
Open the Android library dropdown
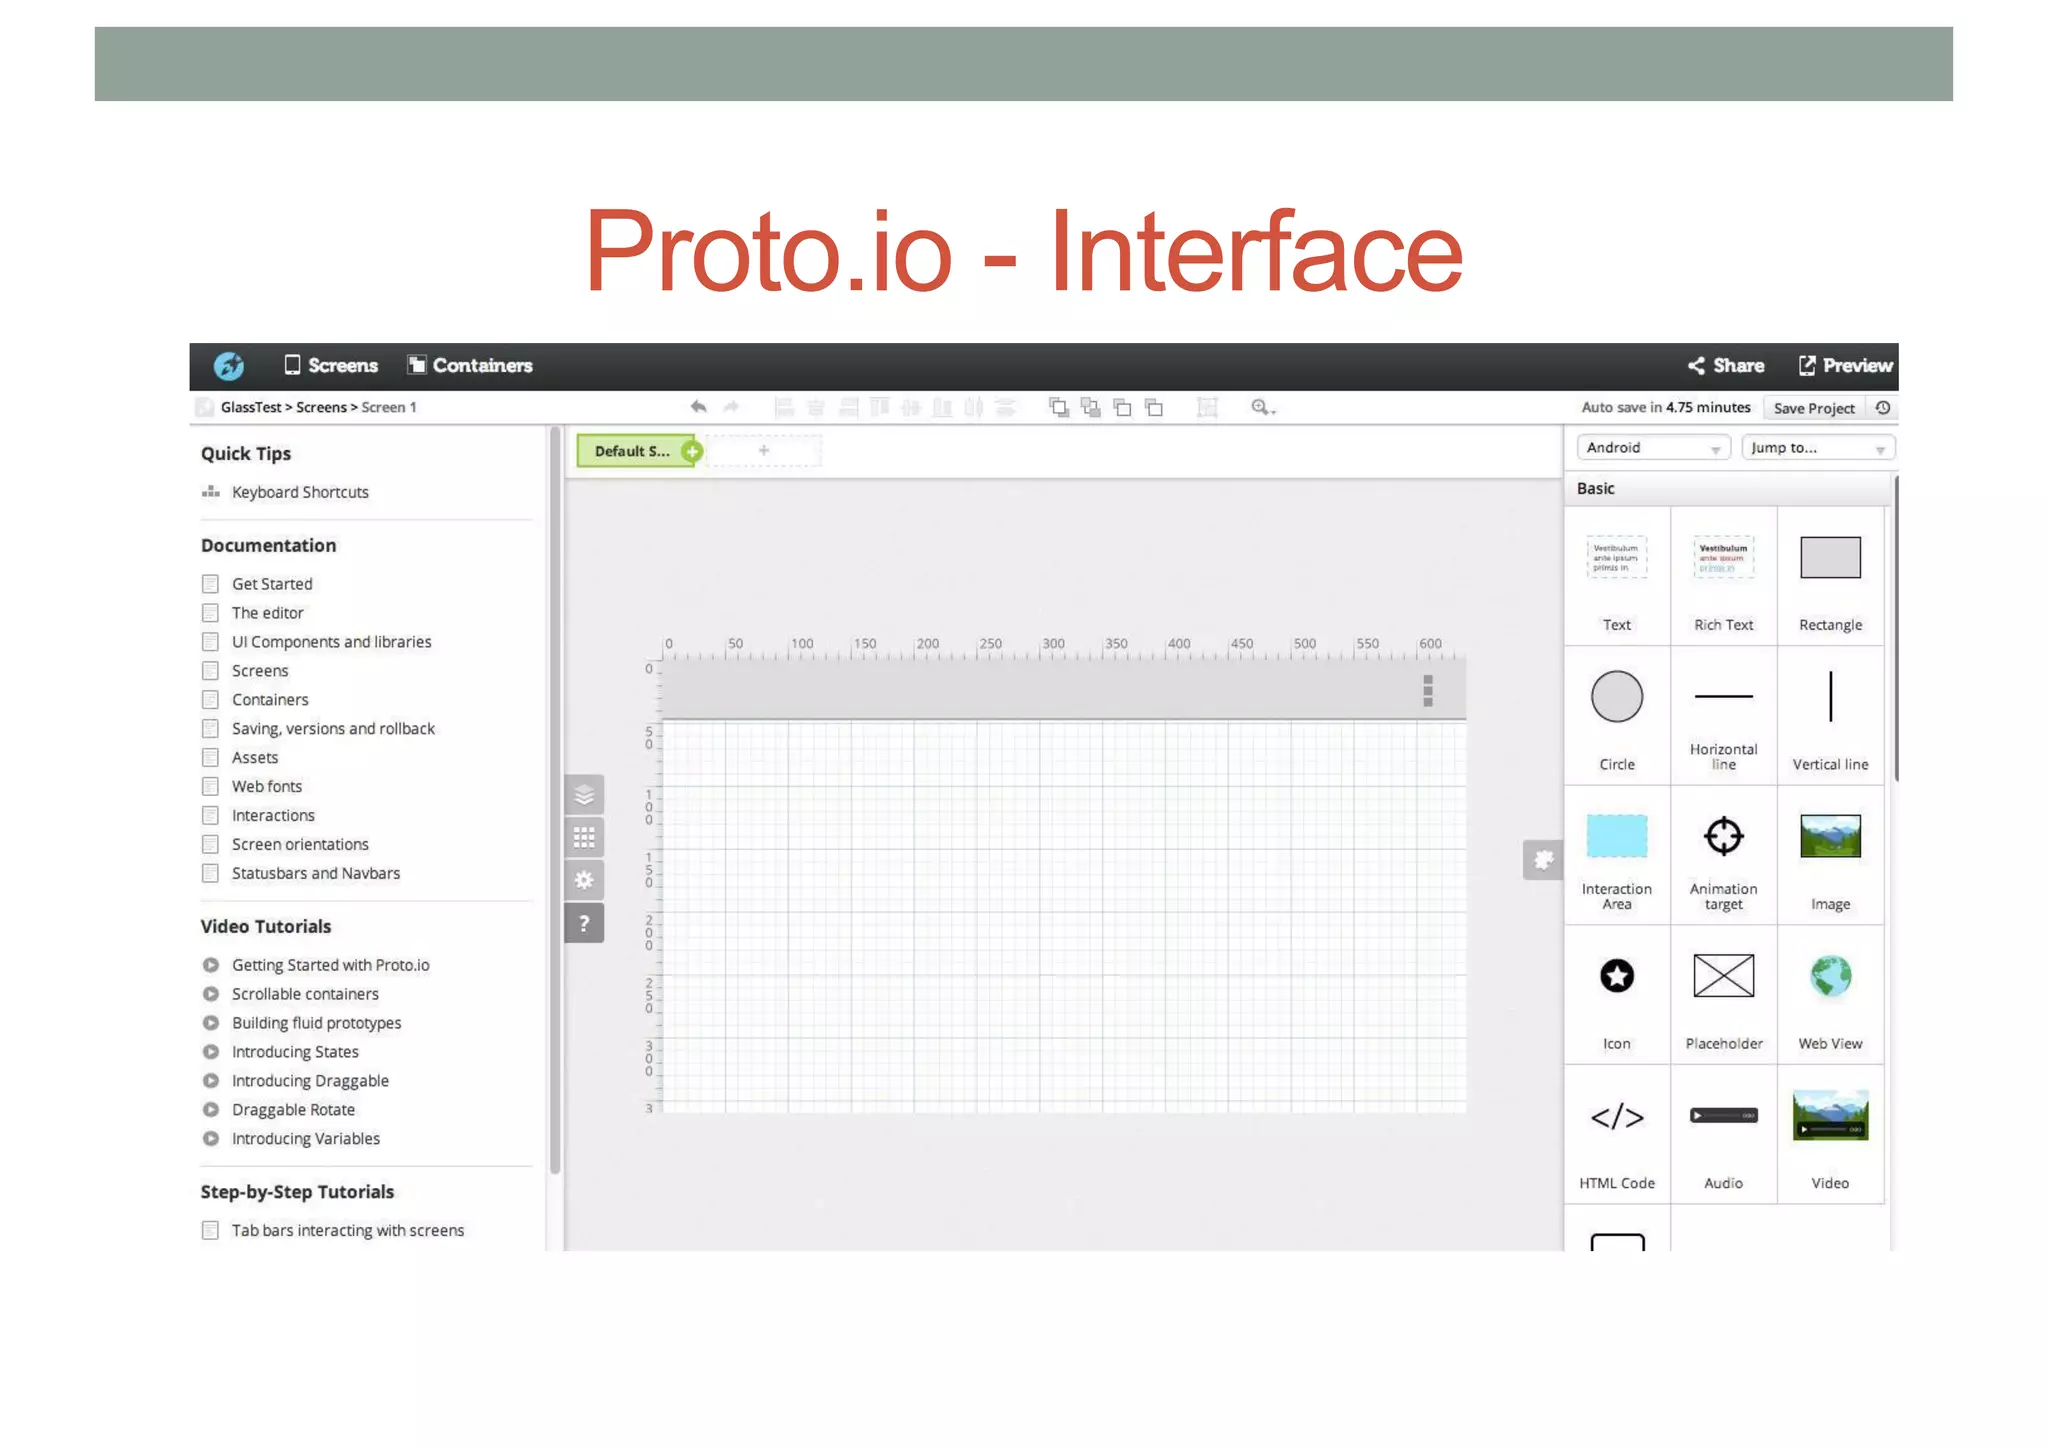coord(1653,448)
